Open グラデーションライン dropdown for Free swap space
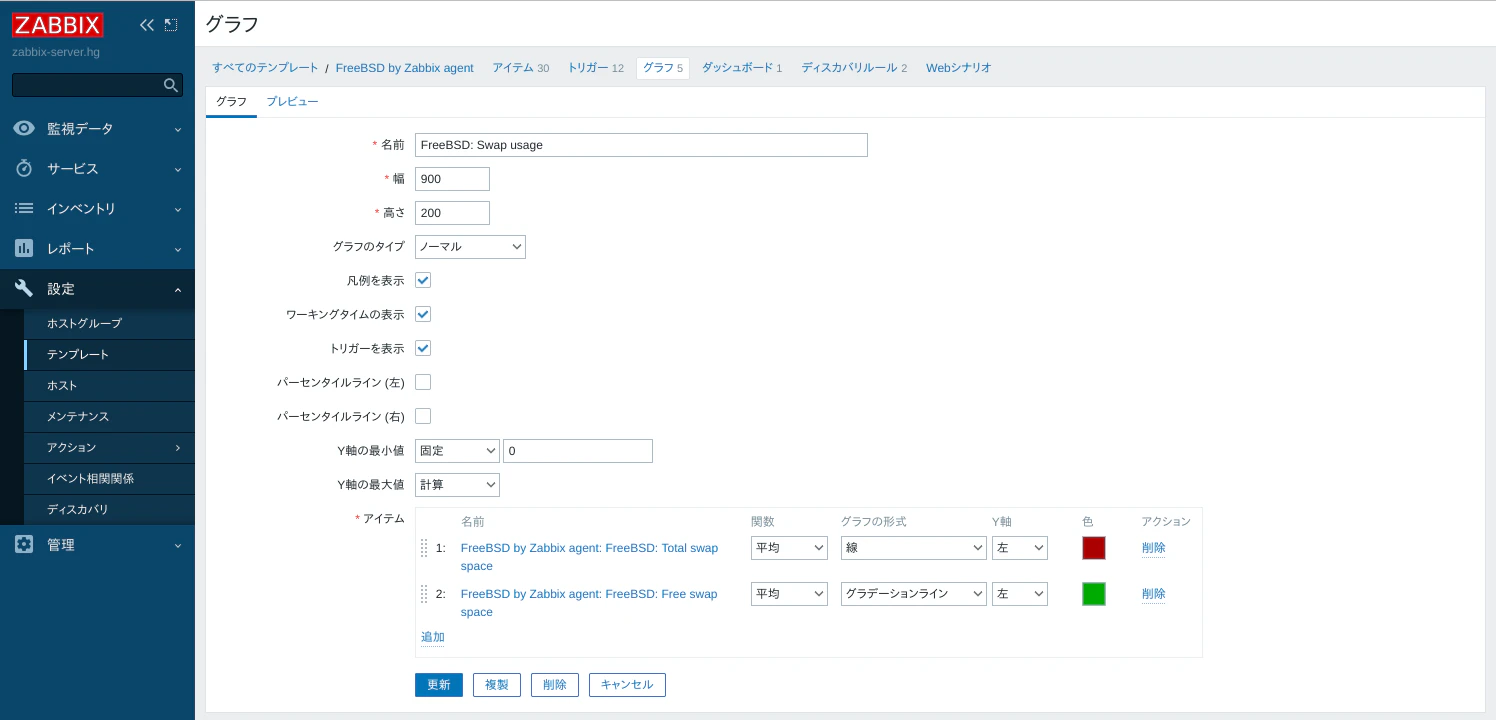Image resolution: width=1496 pixels, height=720 pixels. tap(914, 594)
